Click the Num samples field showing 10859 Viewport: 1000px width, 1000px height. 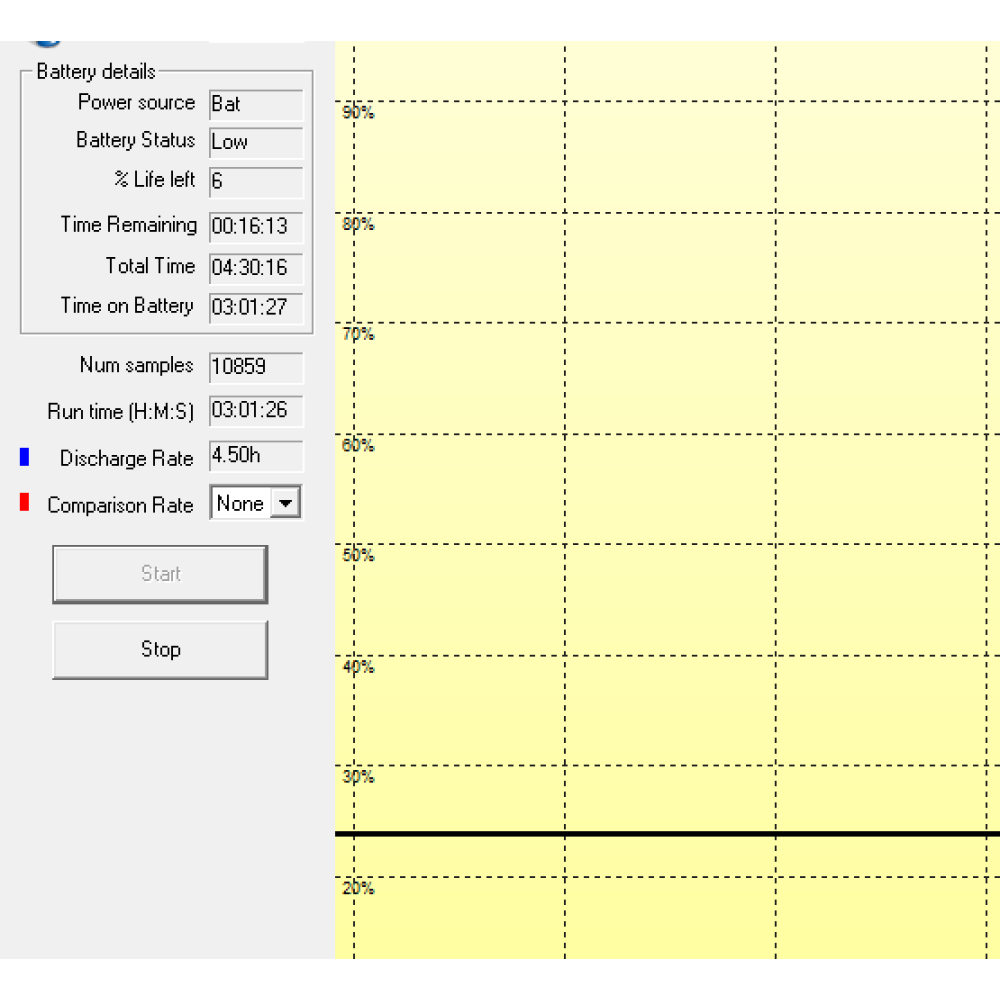point(256,366)
